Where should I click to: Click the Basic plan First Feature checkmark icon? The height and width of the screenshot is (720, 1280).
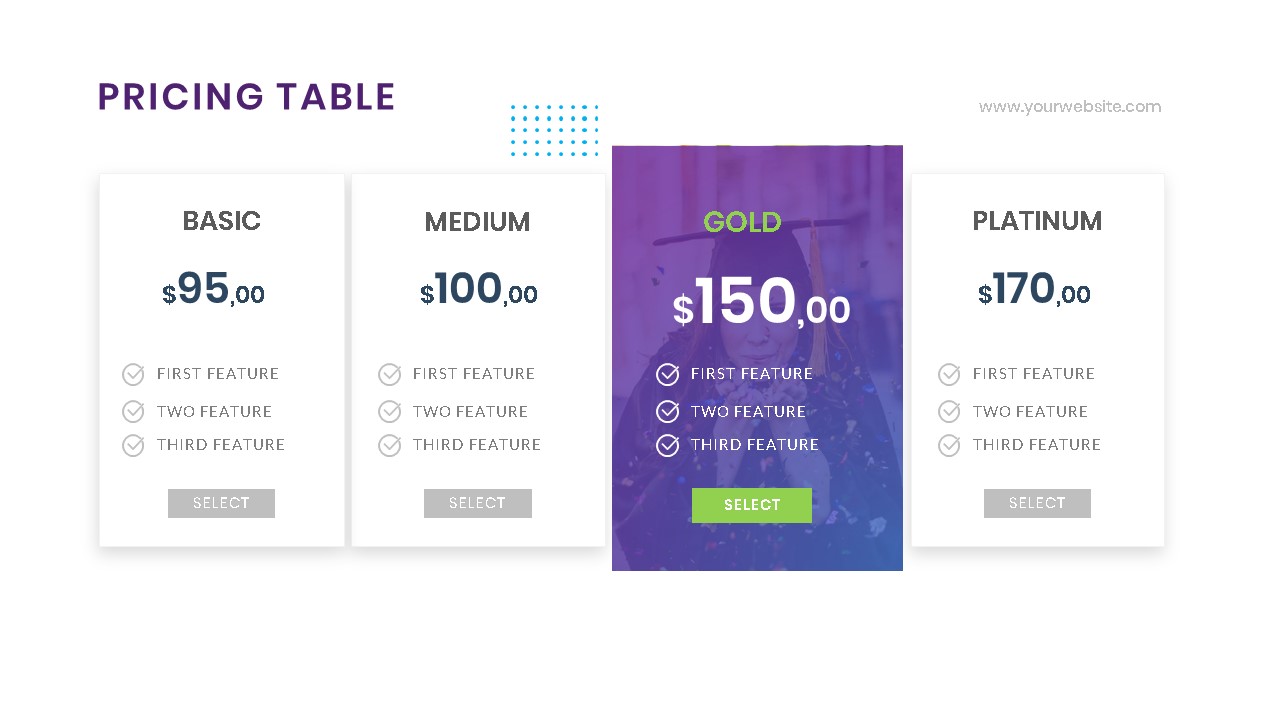point(133,374)
